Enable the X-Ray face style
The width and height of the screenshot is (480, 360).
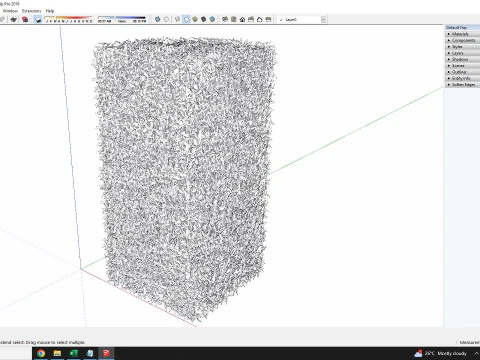click(x=158, y=19)
